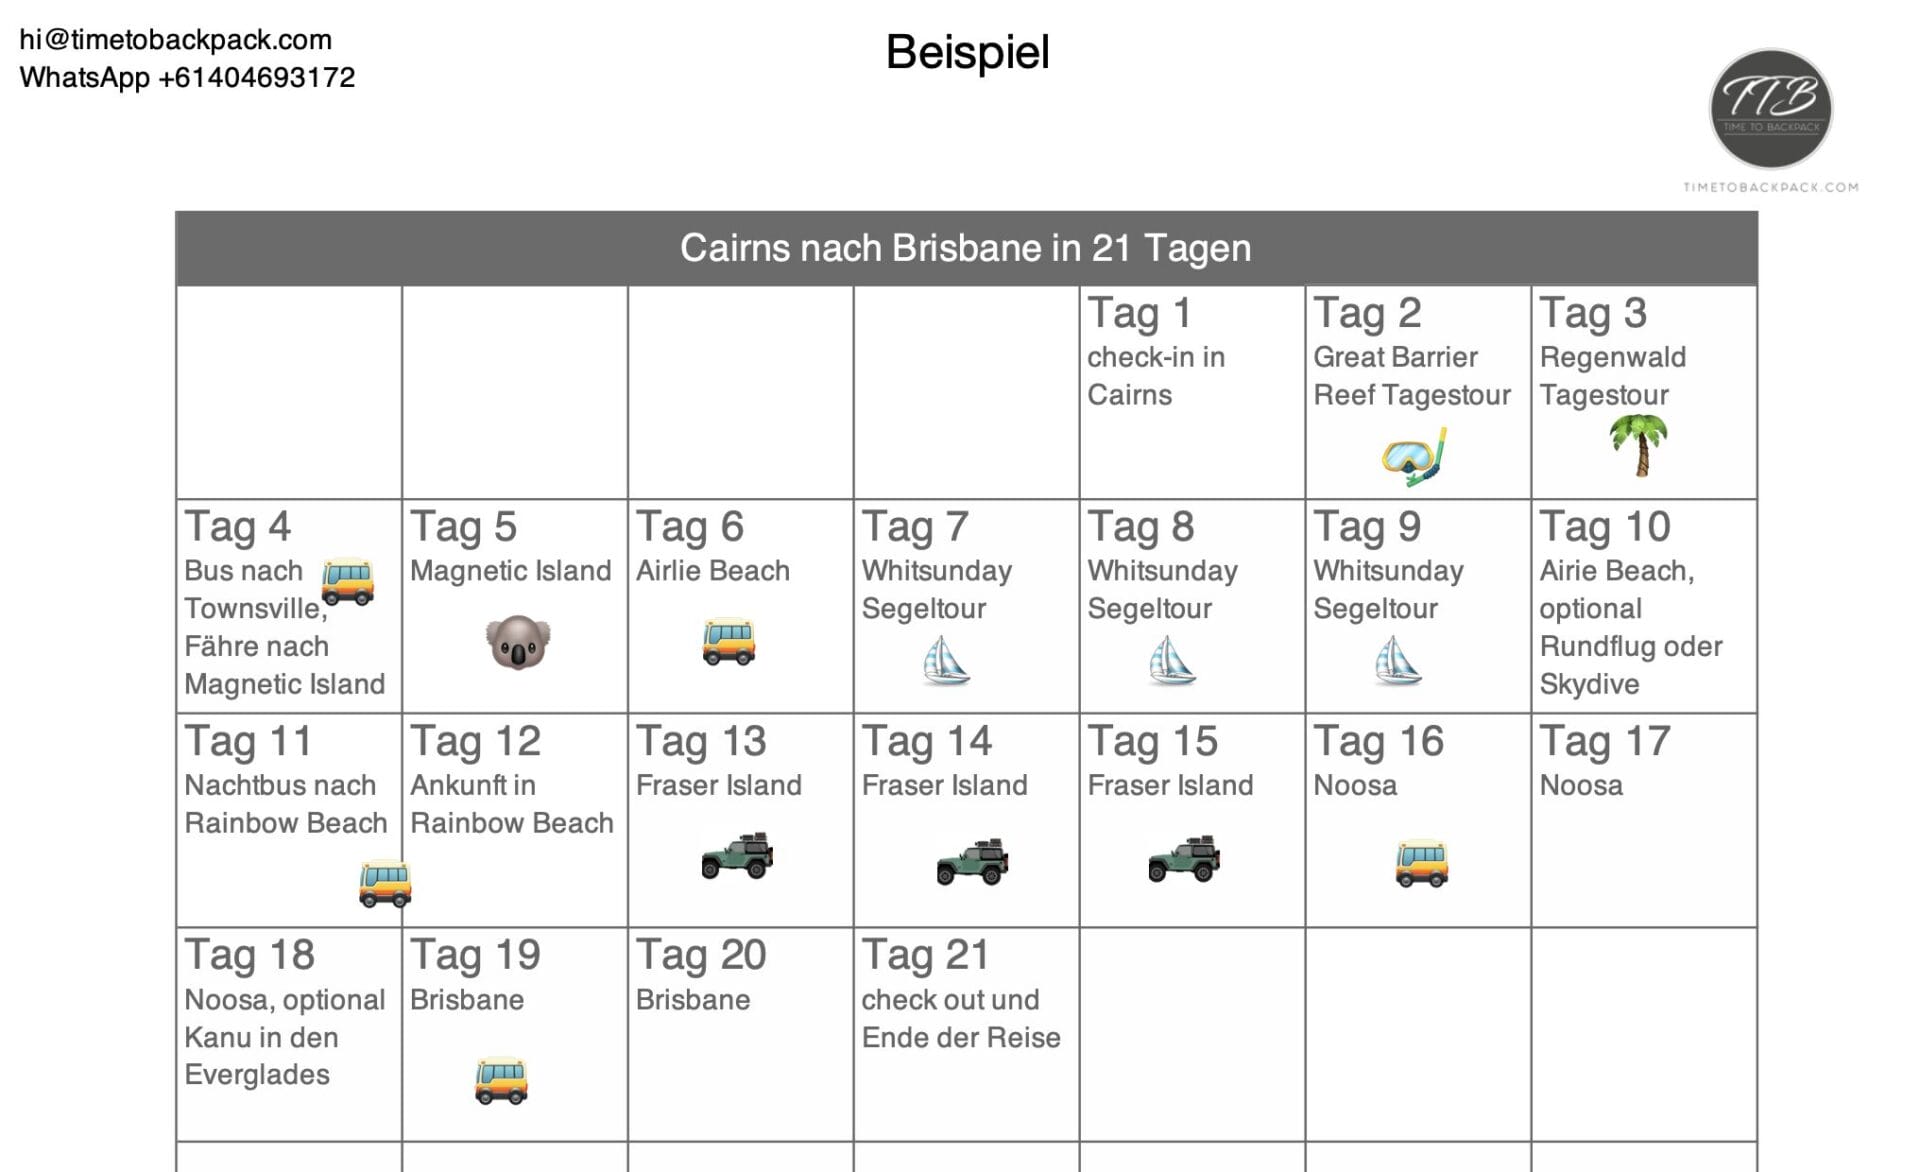Viewport: 1920px width, 1172px height.
Task: Click the TIMETOBACKPACK.COM text under logo
Action: (1770, 187)
